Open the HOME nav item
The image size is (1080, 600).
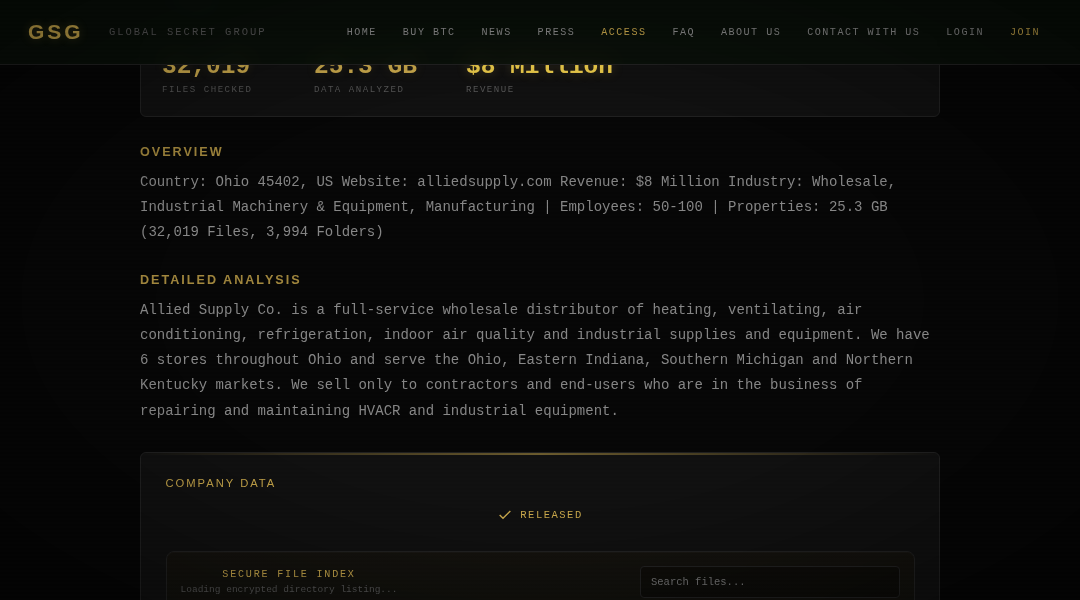coord(361,32)
